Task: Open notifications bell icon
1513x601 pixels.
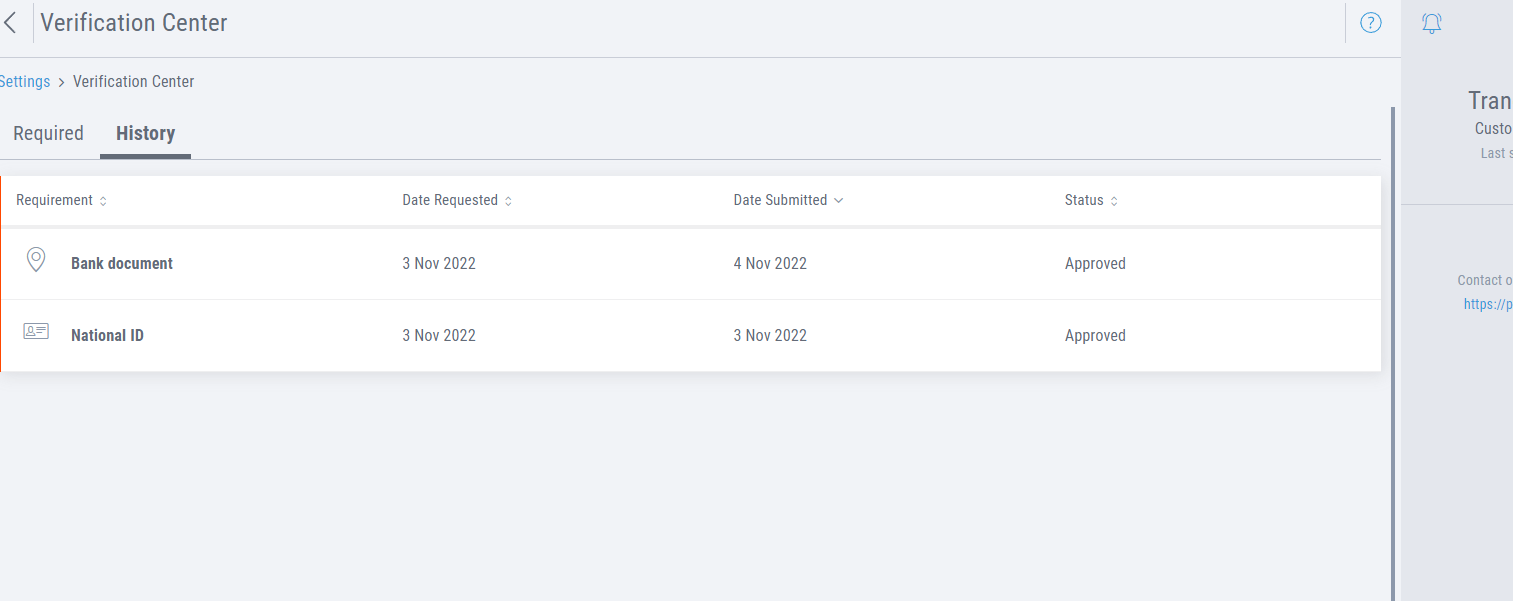Action: 1432,23
